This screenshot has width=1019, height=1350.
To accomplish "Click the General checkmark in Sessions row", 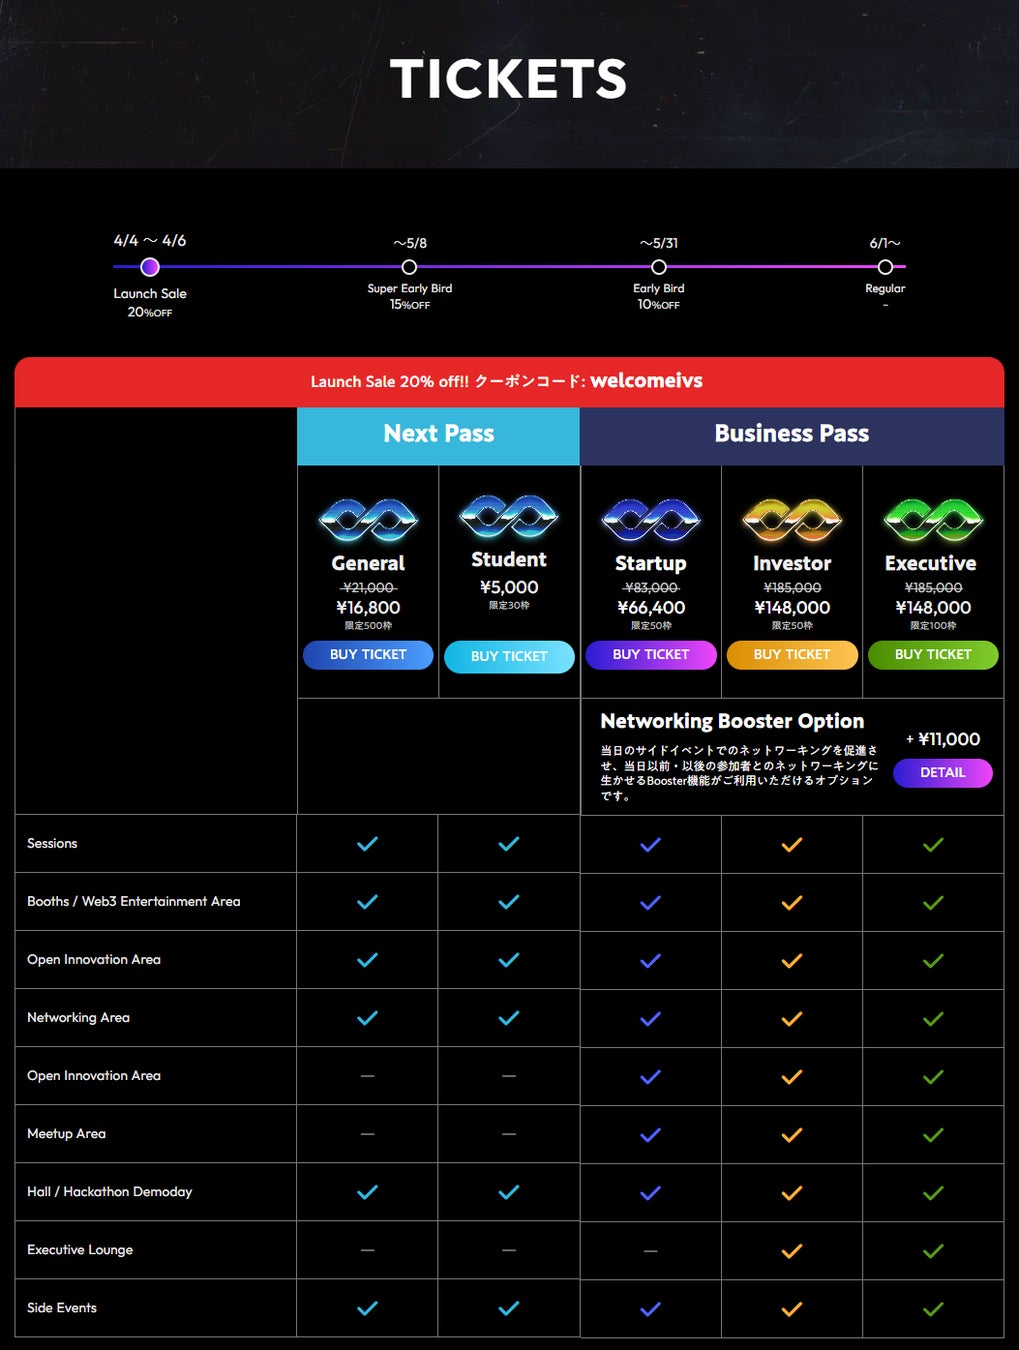I will click(368, 844).
